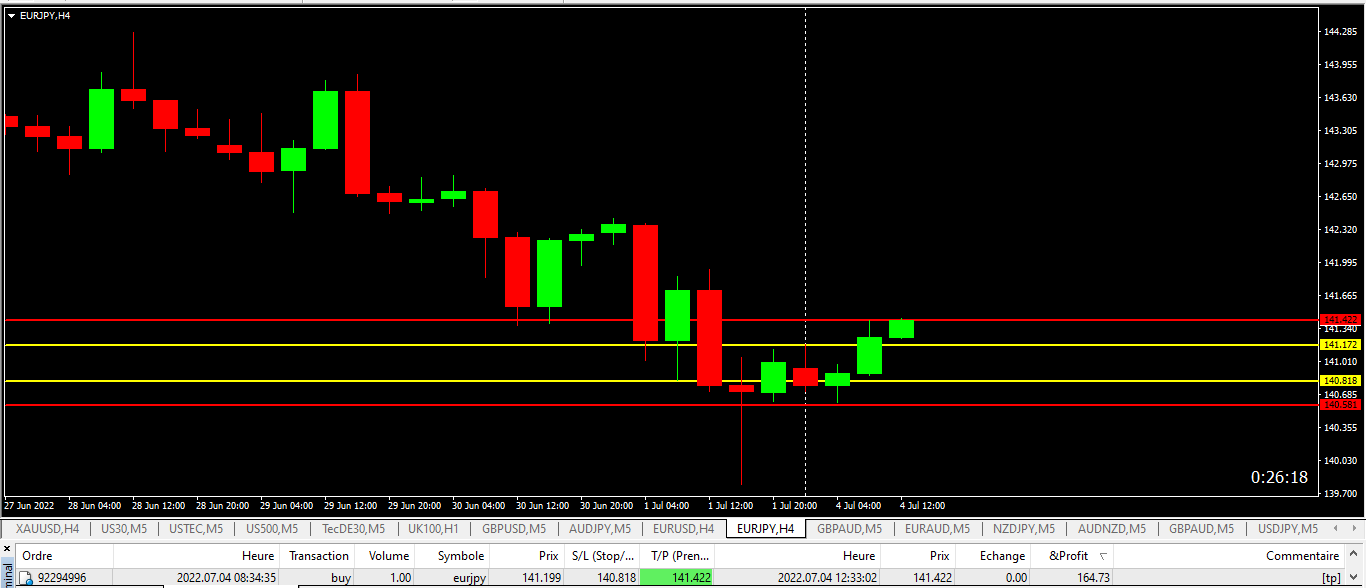Click the 142.650 price scale value

[1340, 197]
